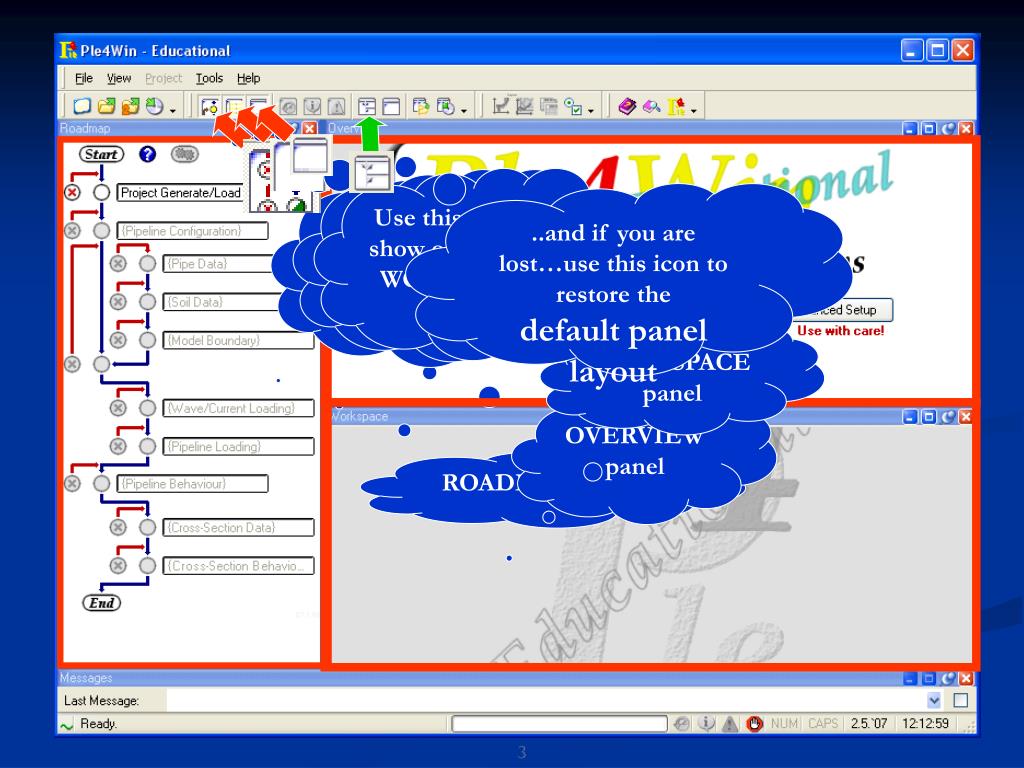The image size is (1024, 768).
Task: Click the NUM indicator in status bar
Action: coord(784,724)
